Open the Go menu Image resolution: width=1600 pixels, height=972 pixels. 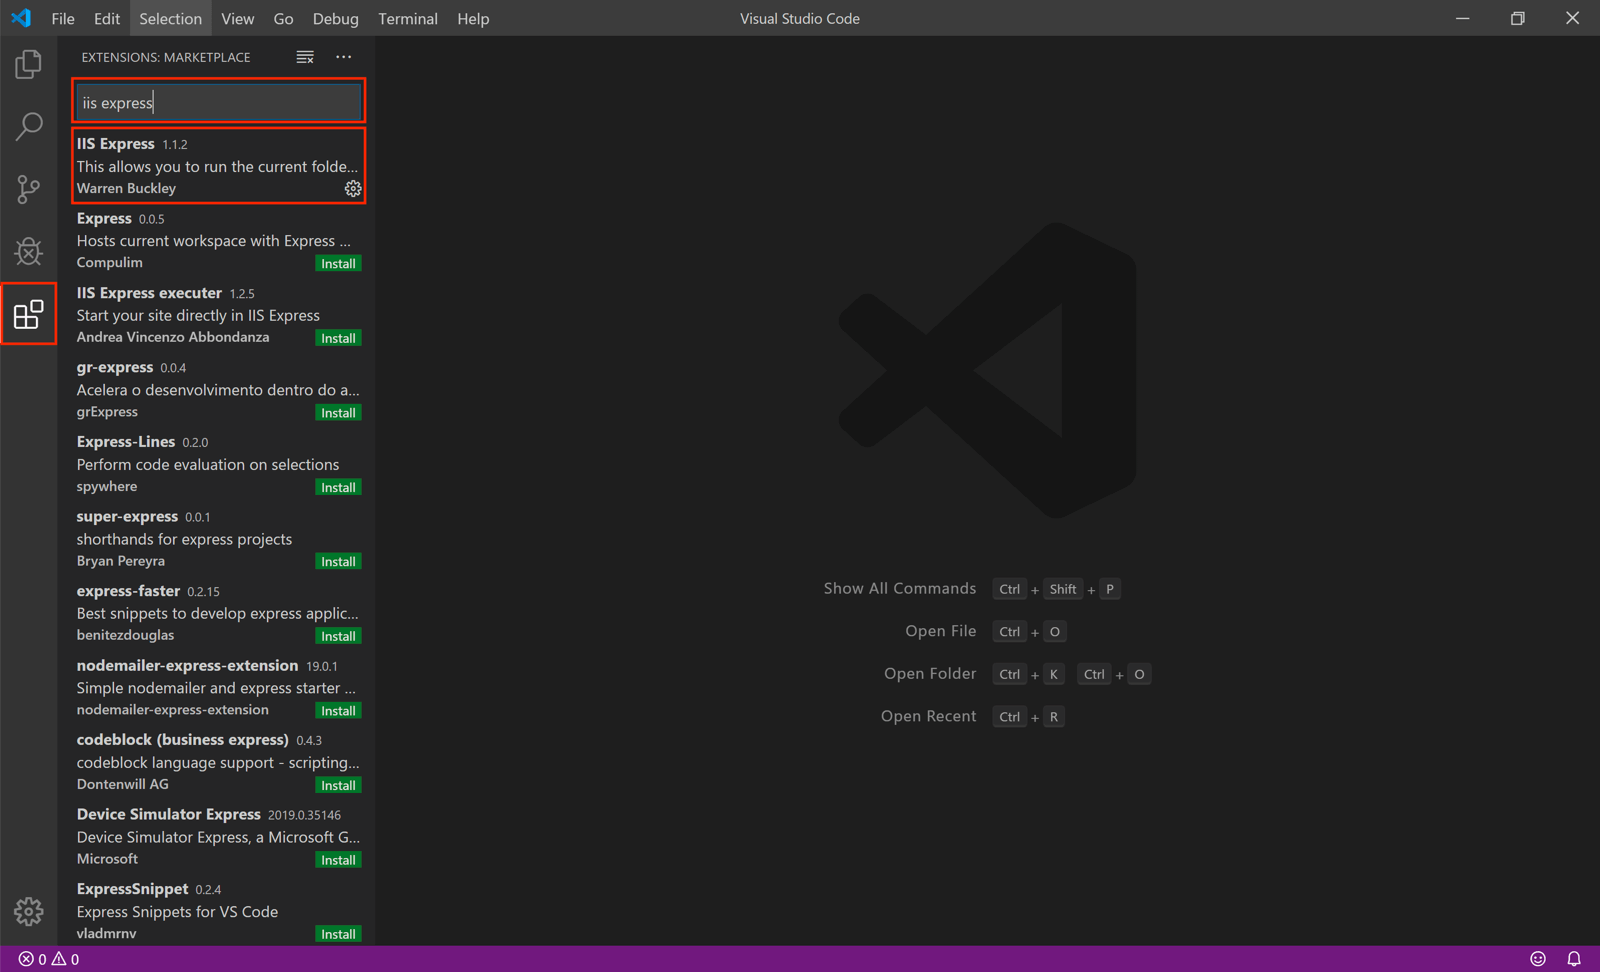click(x=283, y=18)
